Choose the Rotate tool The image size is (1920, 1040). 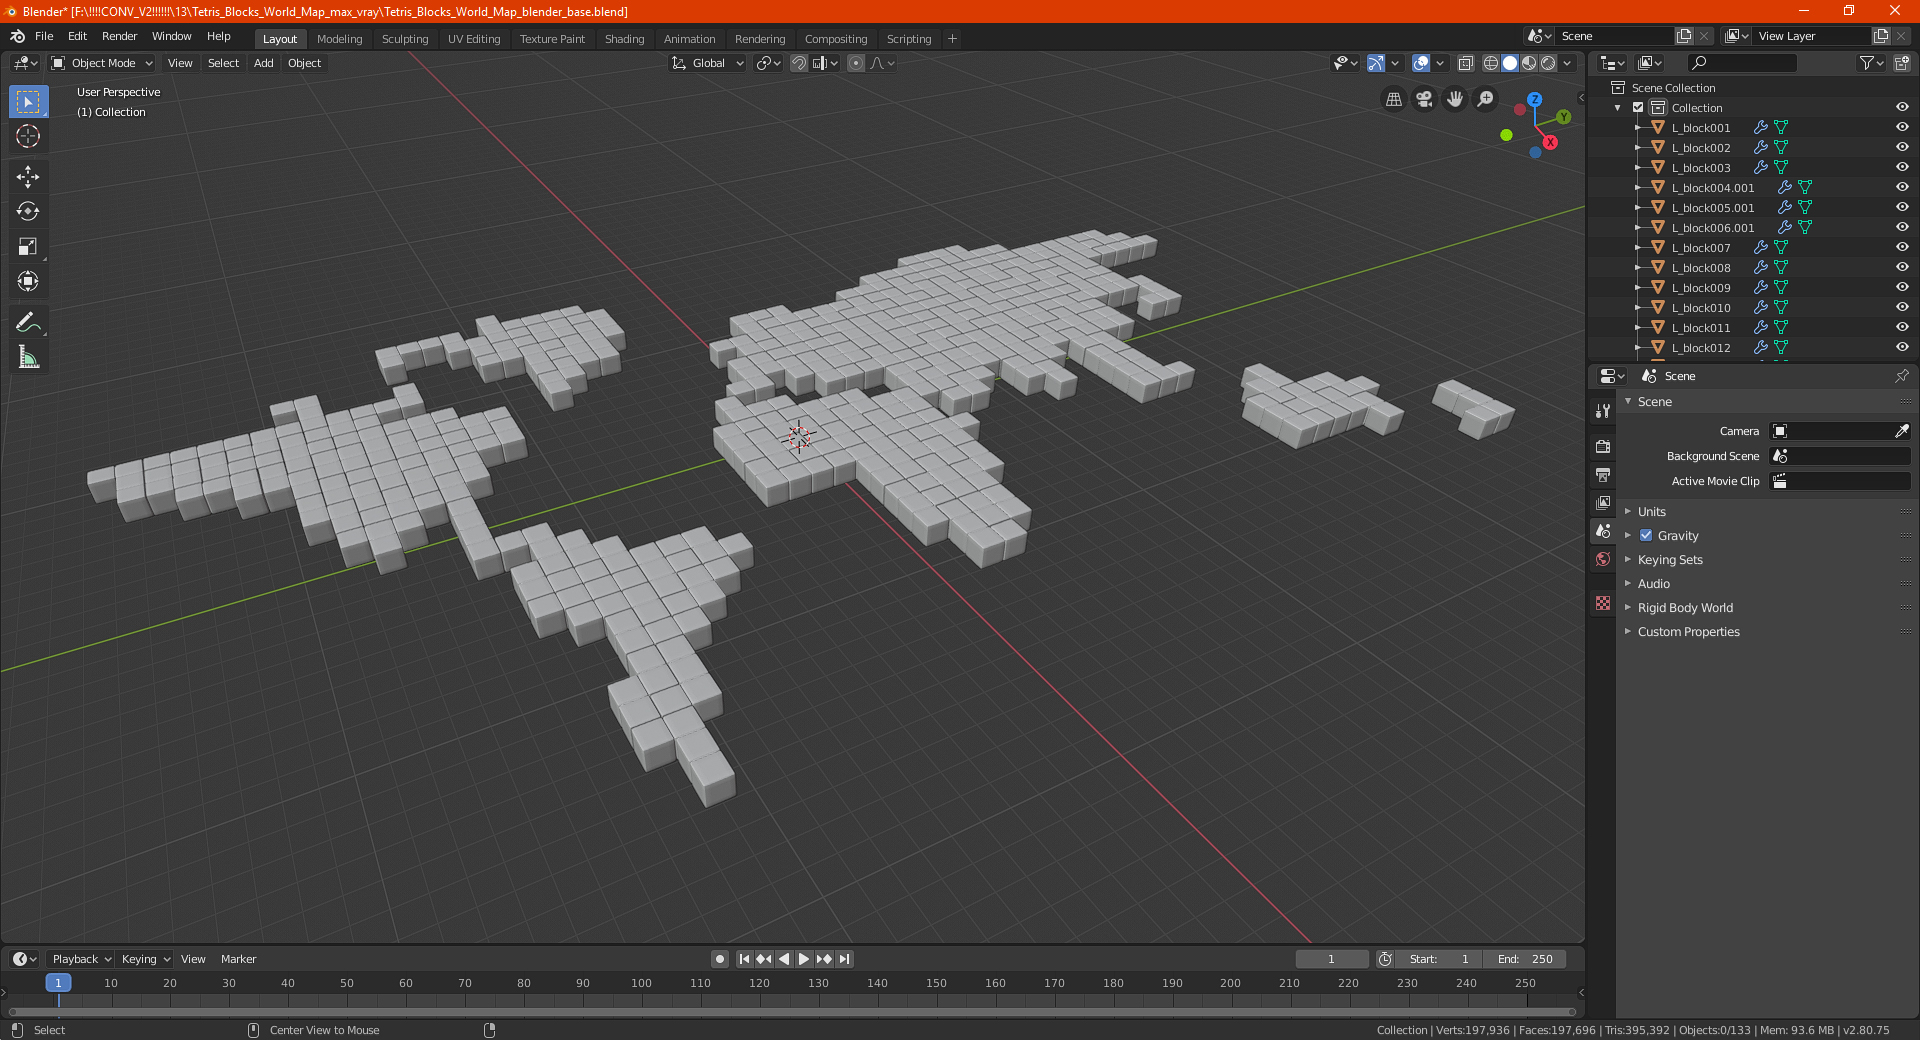pyautogui.click(x=28, y=211)
